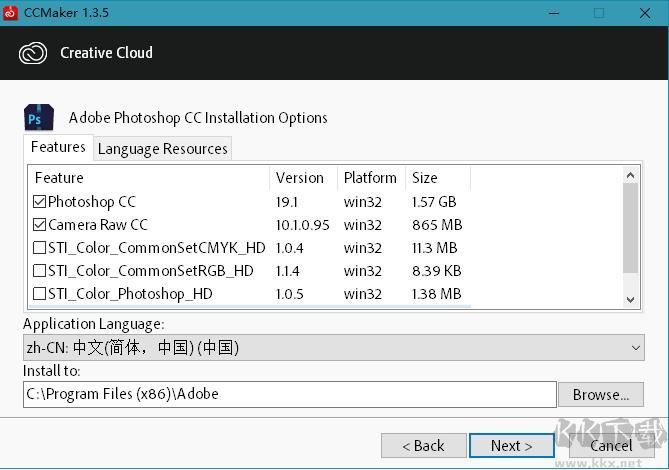Uncheck the Camera Raw CC checkbox
Image resolution: width=669 pixels, height=470 pixels.
pyautogui.click(x=40, y=225)
